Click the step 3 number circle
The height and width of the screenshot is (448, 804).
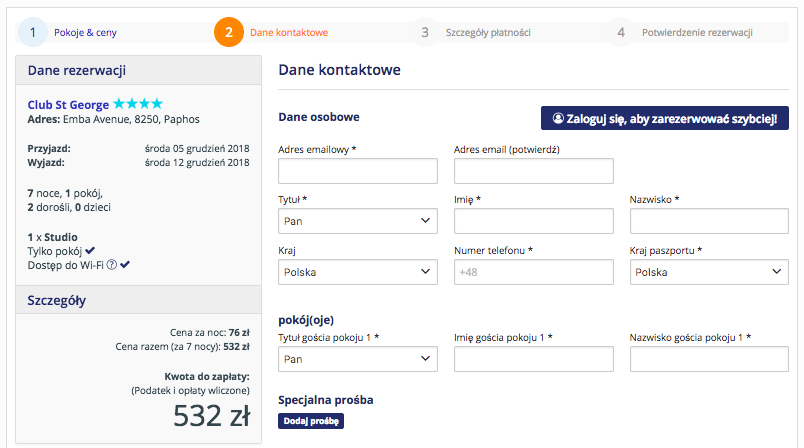425,32
